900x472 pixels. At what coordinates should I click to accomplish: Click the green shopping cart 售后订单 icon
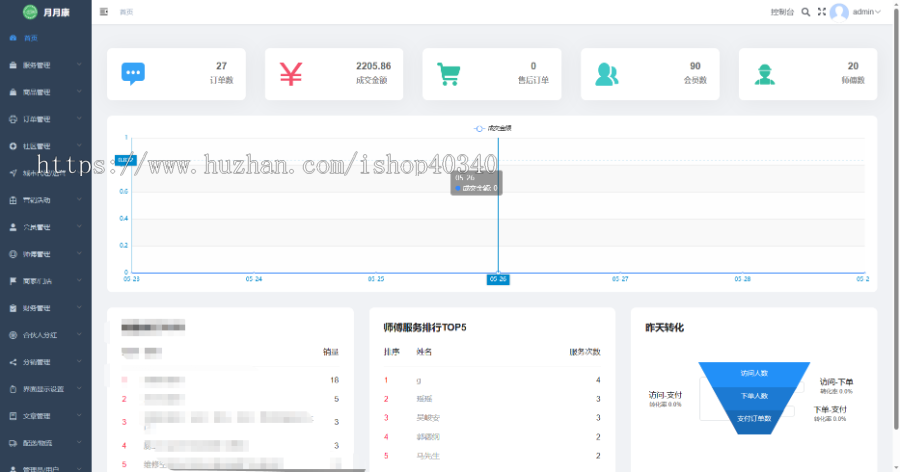[x=449, y=74]
